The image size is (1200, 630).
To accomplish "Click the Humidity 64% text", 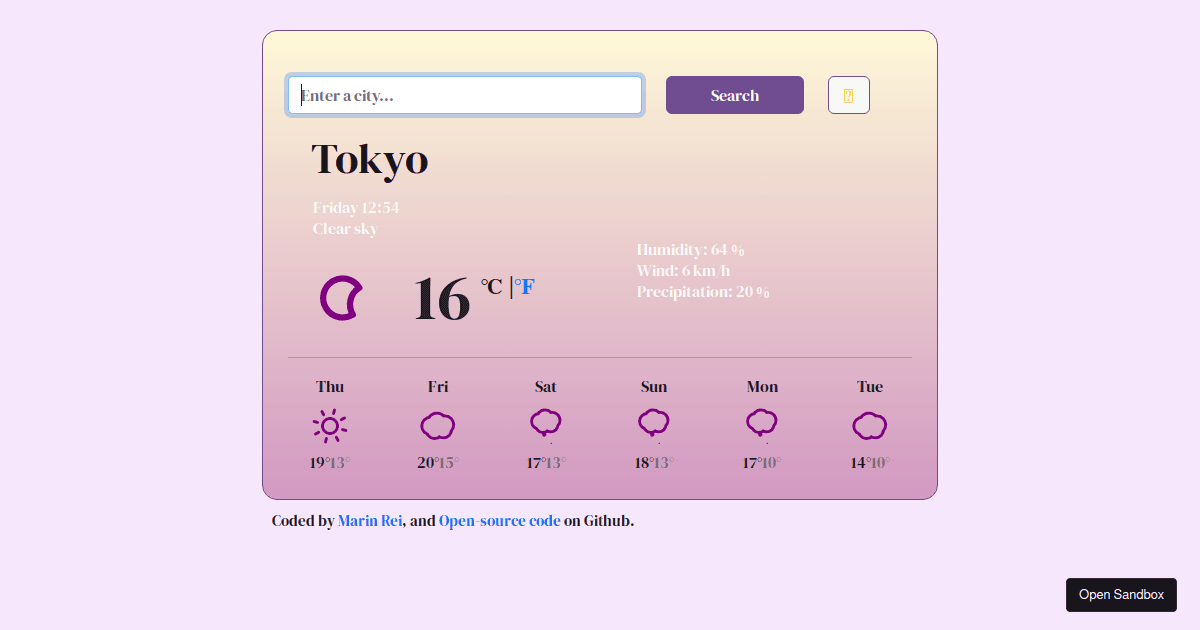I will (689, 249).
